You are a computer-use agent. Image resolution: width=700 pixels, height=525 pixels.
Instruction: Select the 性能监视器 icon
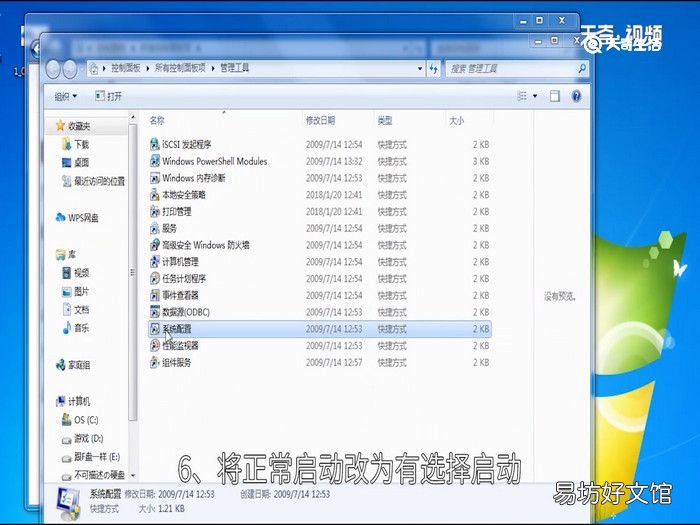tap(154, 345)
